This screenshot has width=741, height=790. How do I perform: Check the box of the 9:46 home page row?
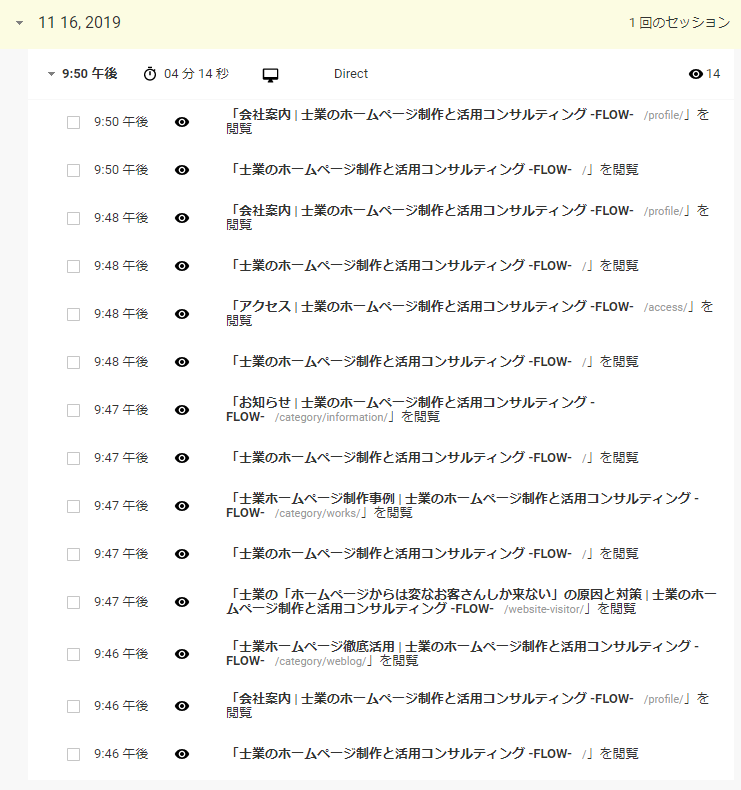[74, 754]
